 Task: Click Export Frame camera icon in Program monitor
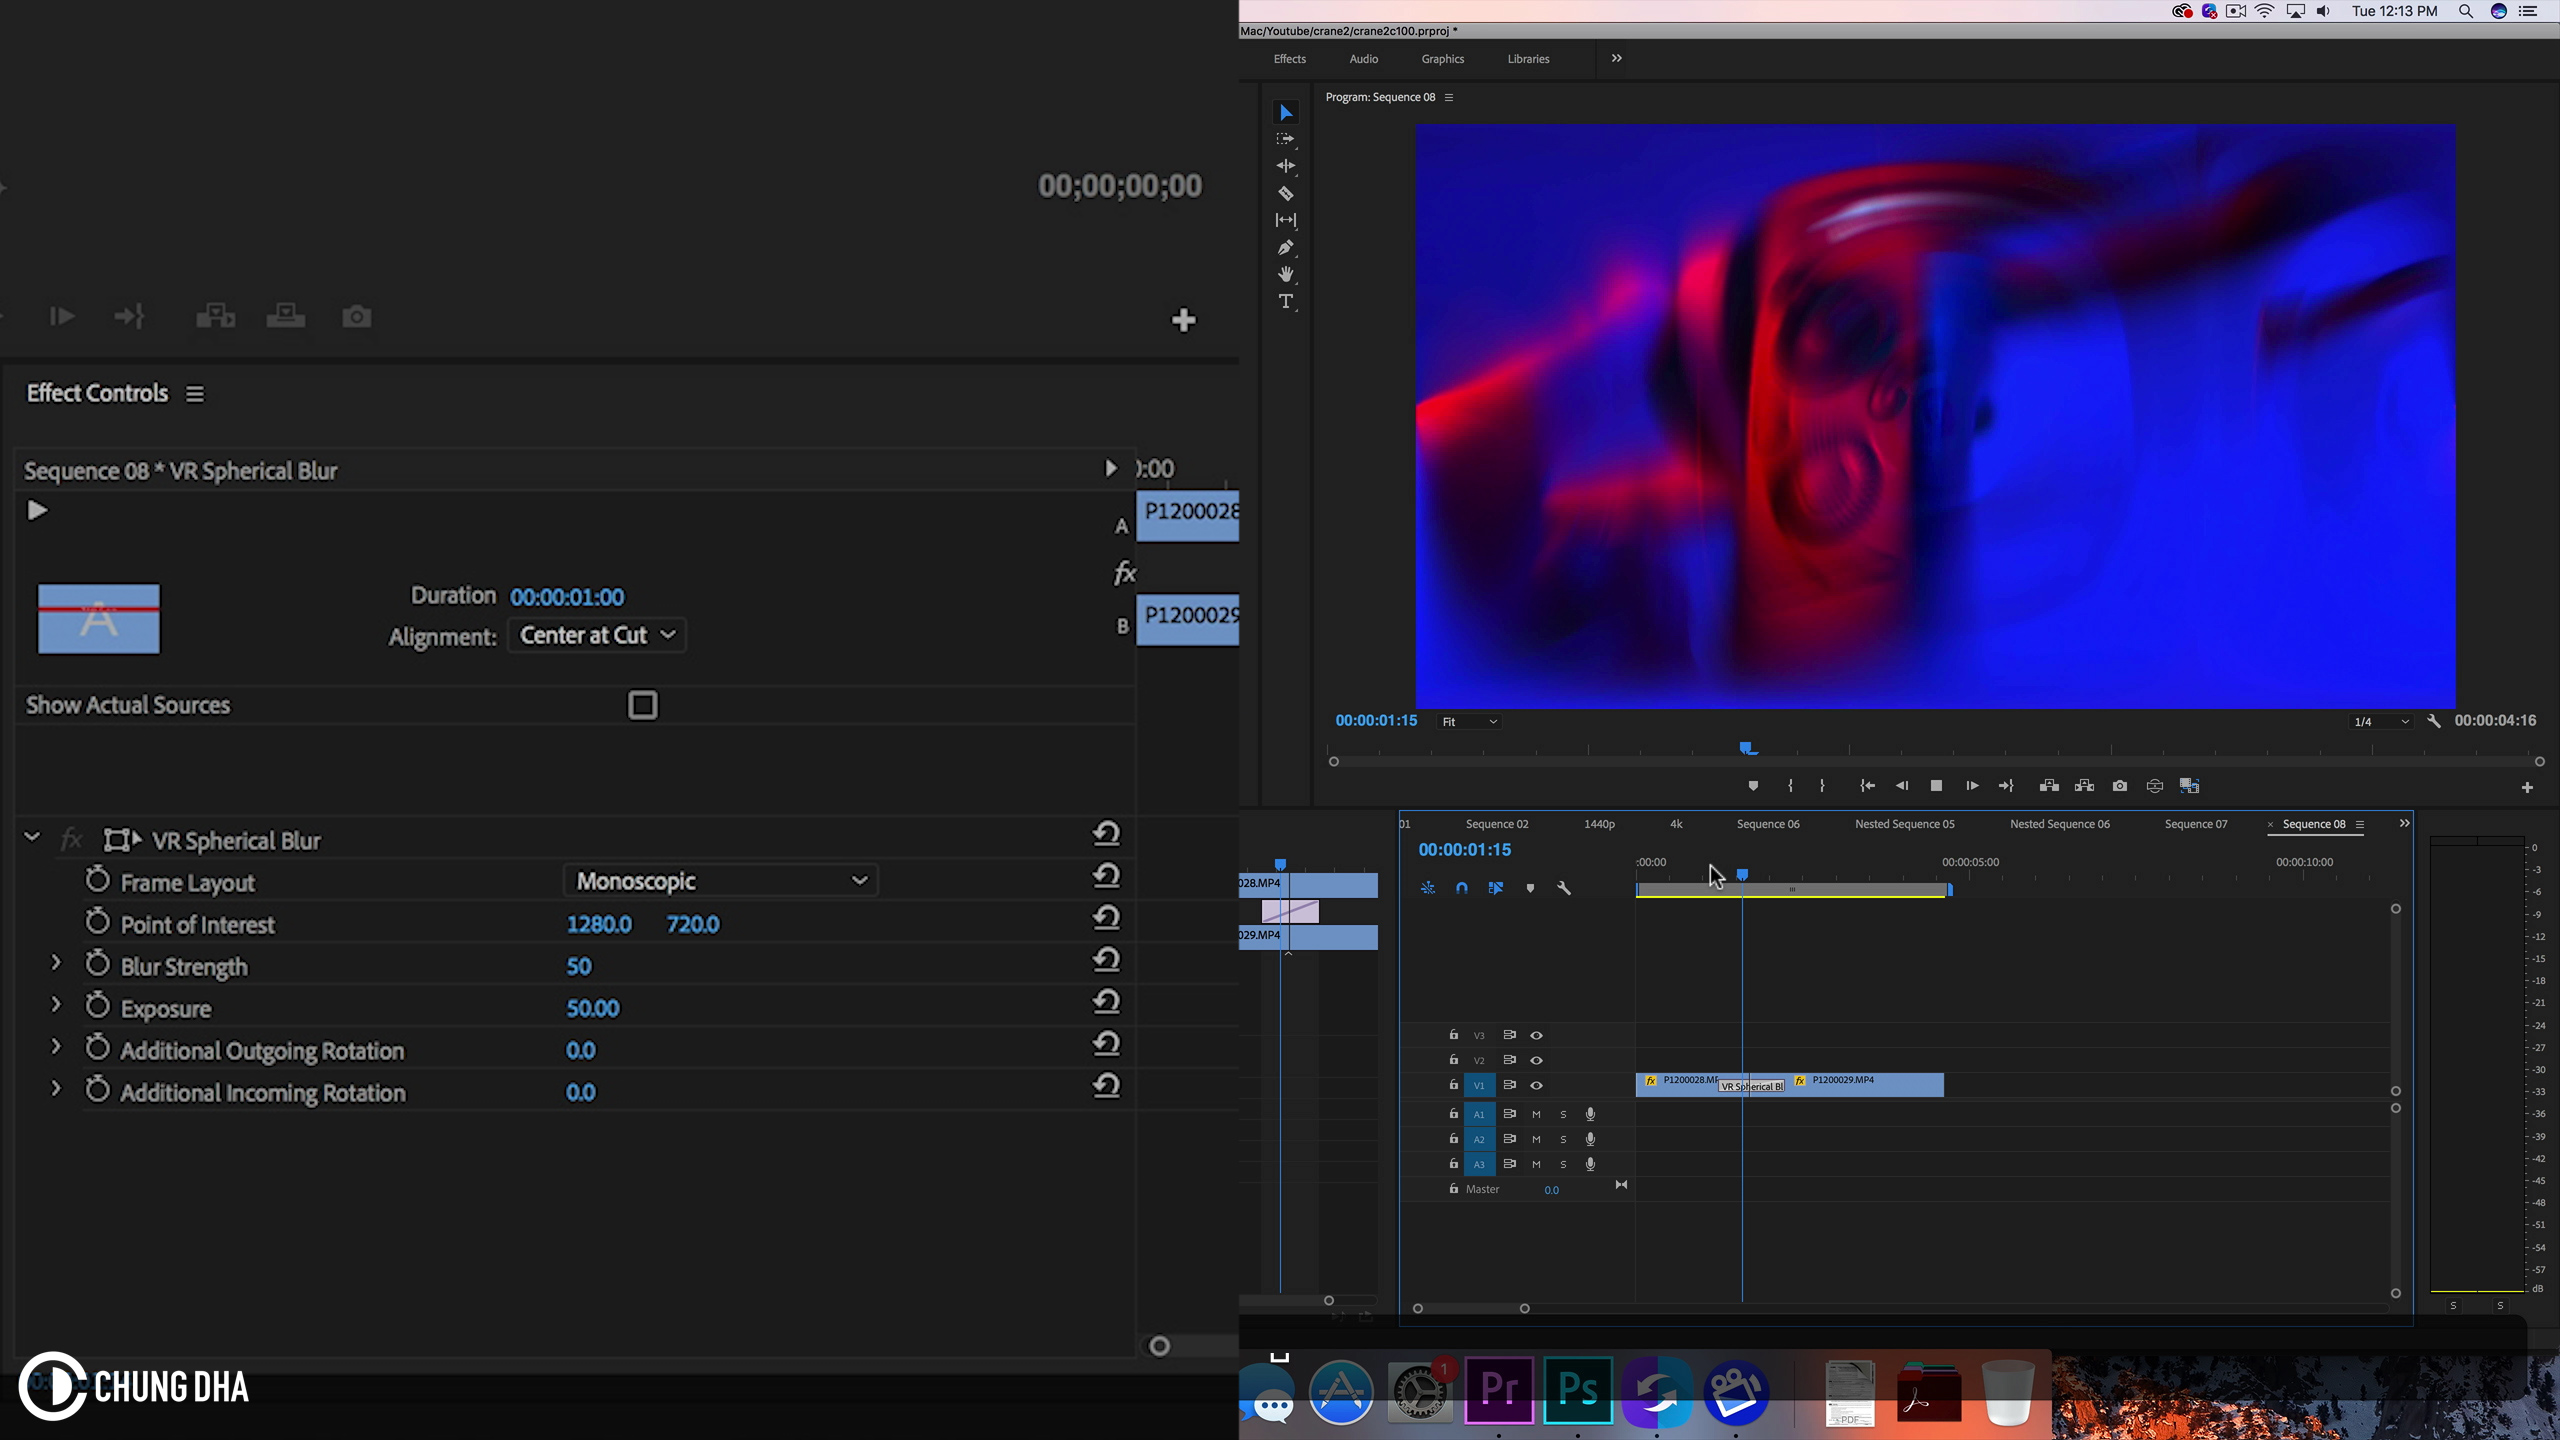pos(2119,786)
